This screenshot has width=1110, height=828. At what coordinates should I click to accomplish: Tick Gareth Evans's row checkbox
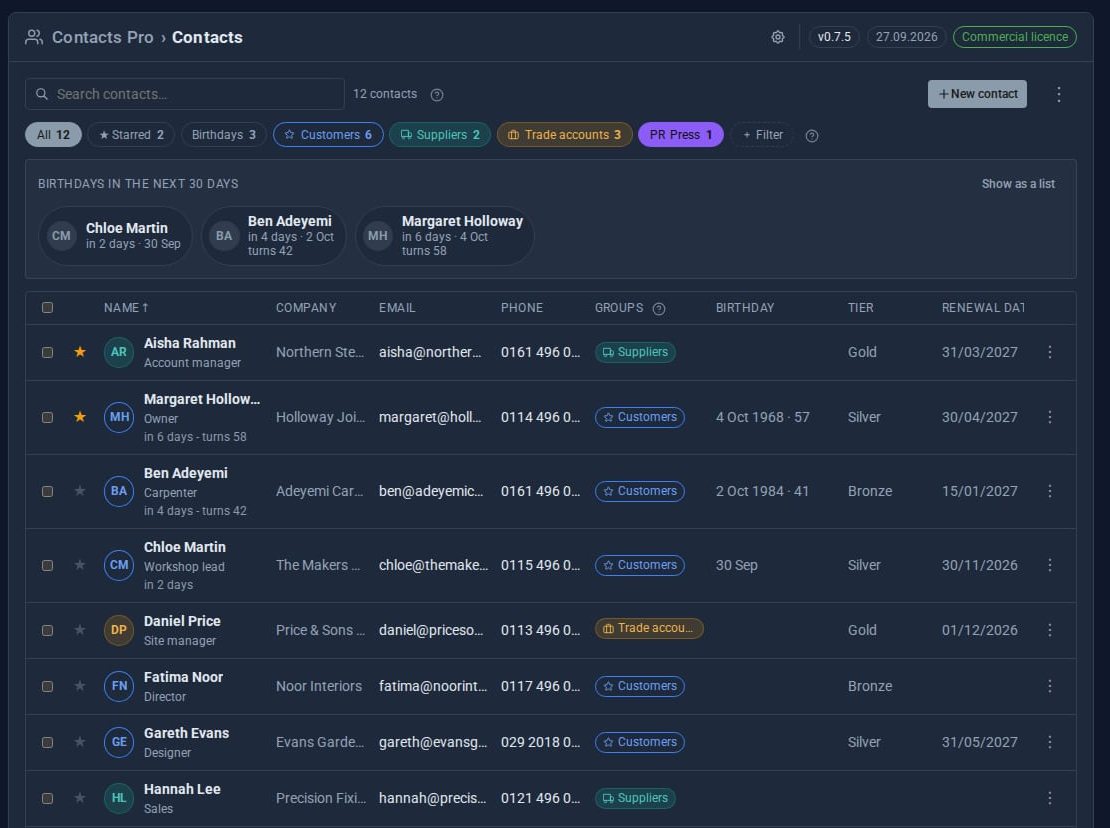tap(47, 742)
